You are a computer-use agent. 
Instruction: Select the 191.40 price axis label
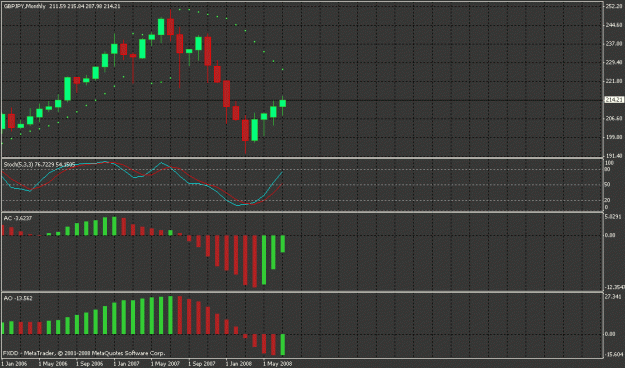tap(614, 156)
